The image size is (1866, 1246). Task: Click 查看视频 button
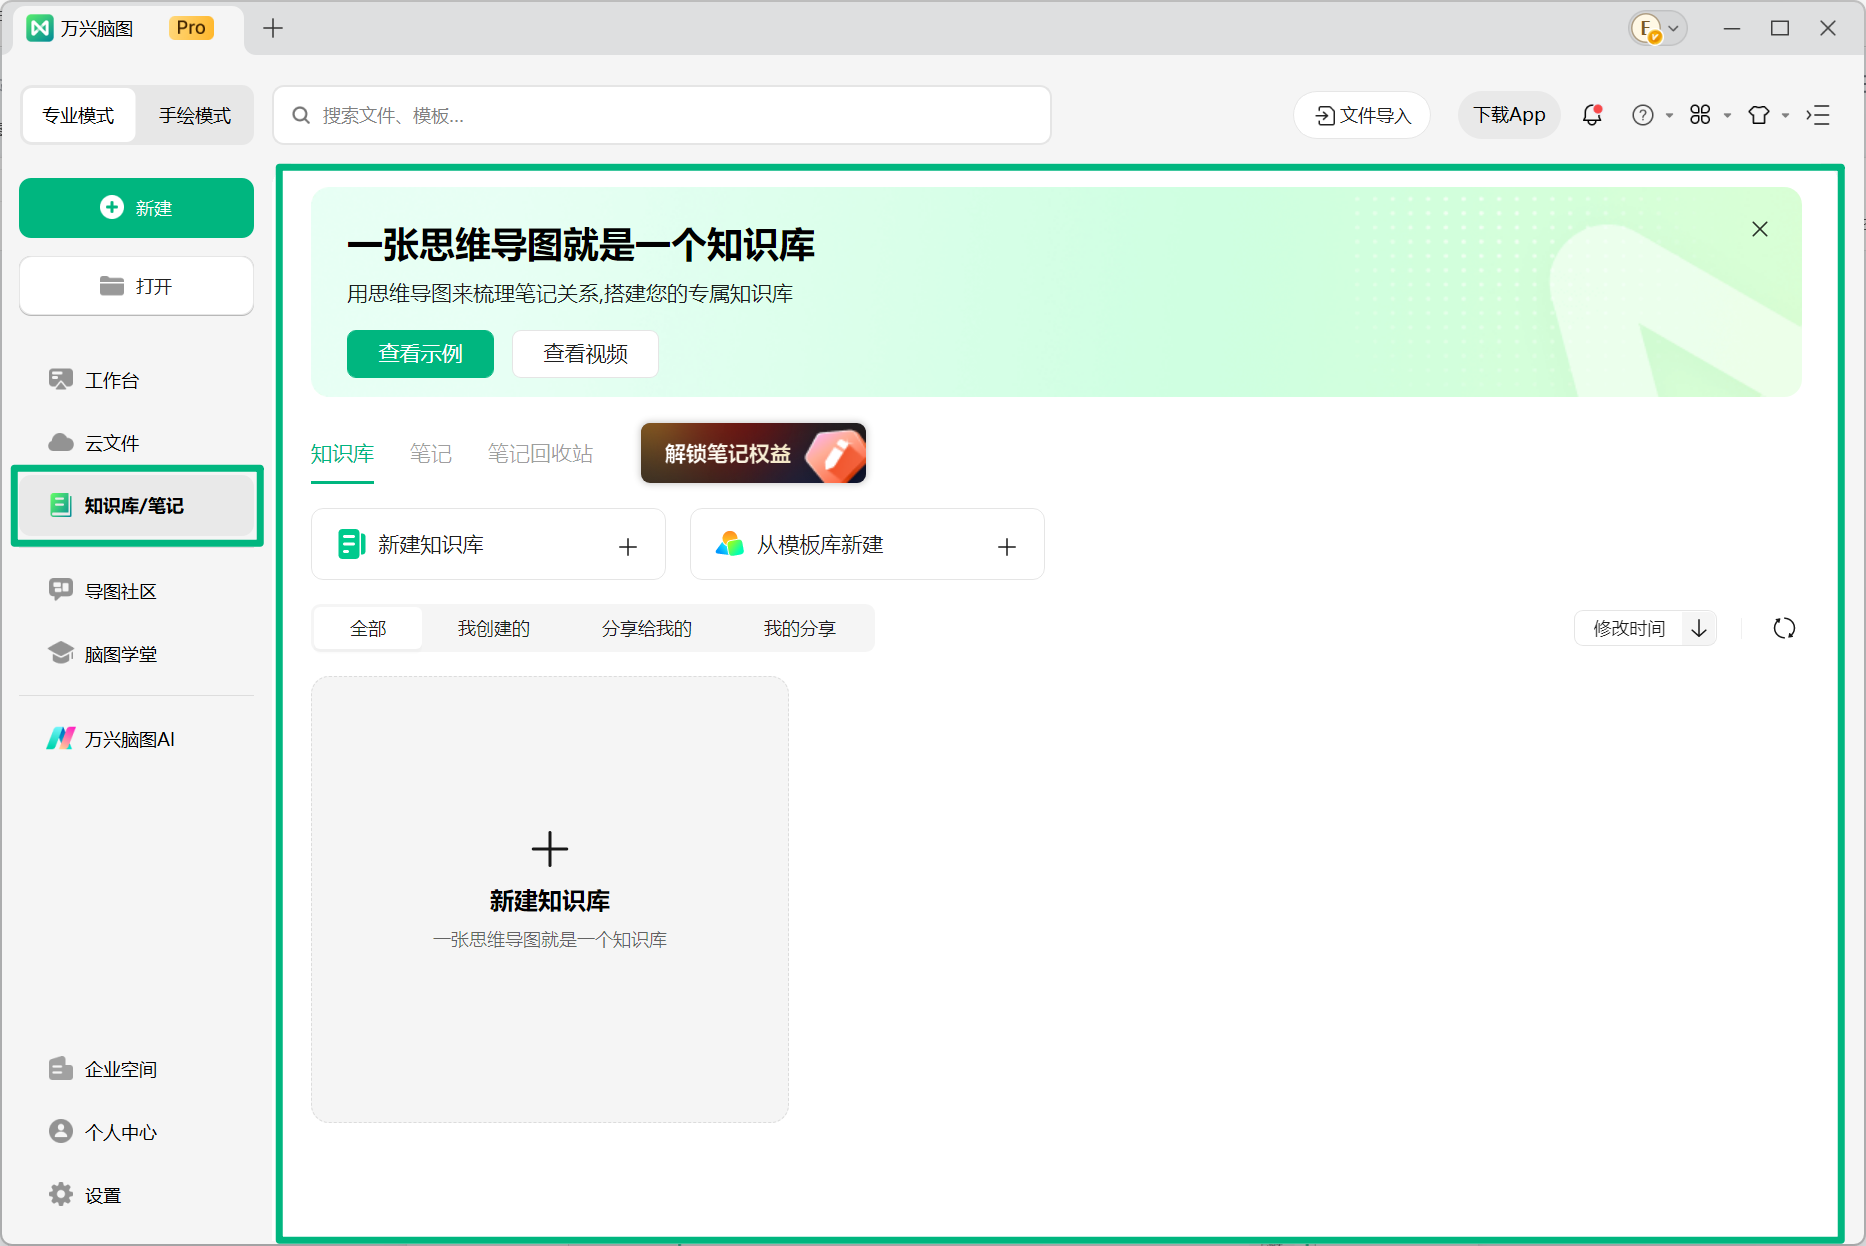pos(585,354)
